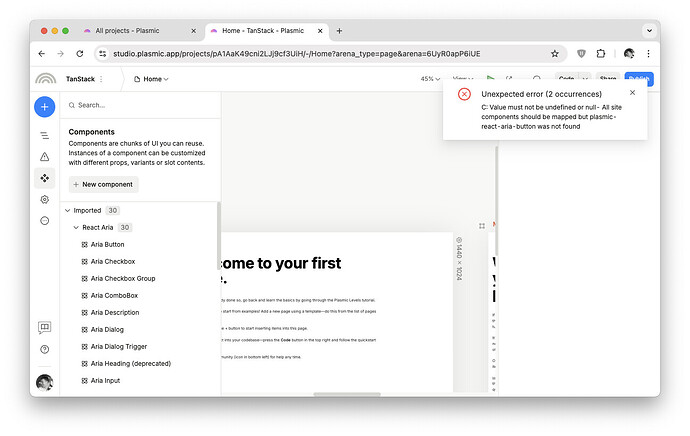Image resolution: width=690 pixels, height=436 pixels.
Task: Open the settings gear icon in sidebar
Action: coord(44,199)
